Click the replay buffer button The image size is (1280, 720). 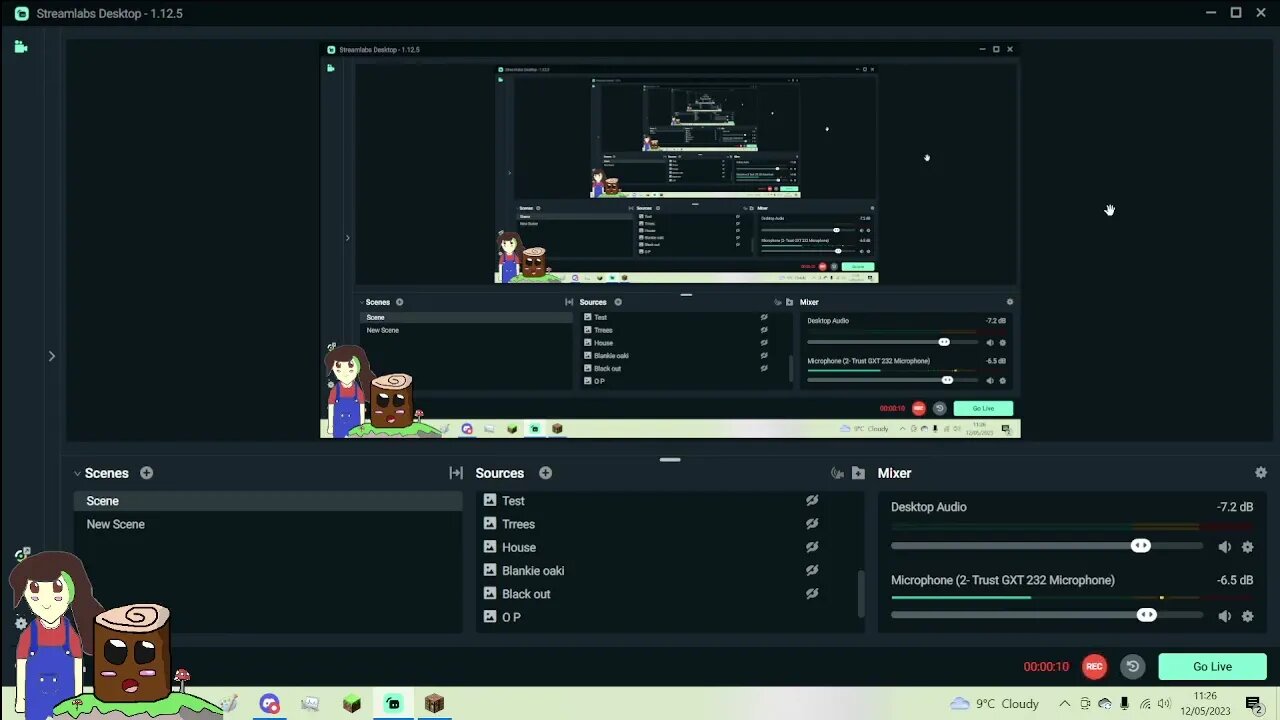[x=1132, y=667]
